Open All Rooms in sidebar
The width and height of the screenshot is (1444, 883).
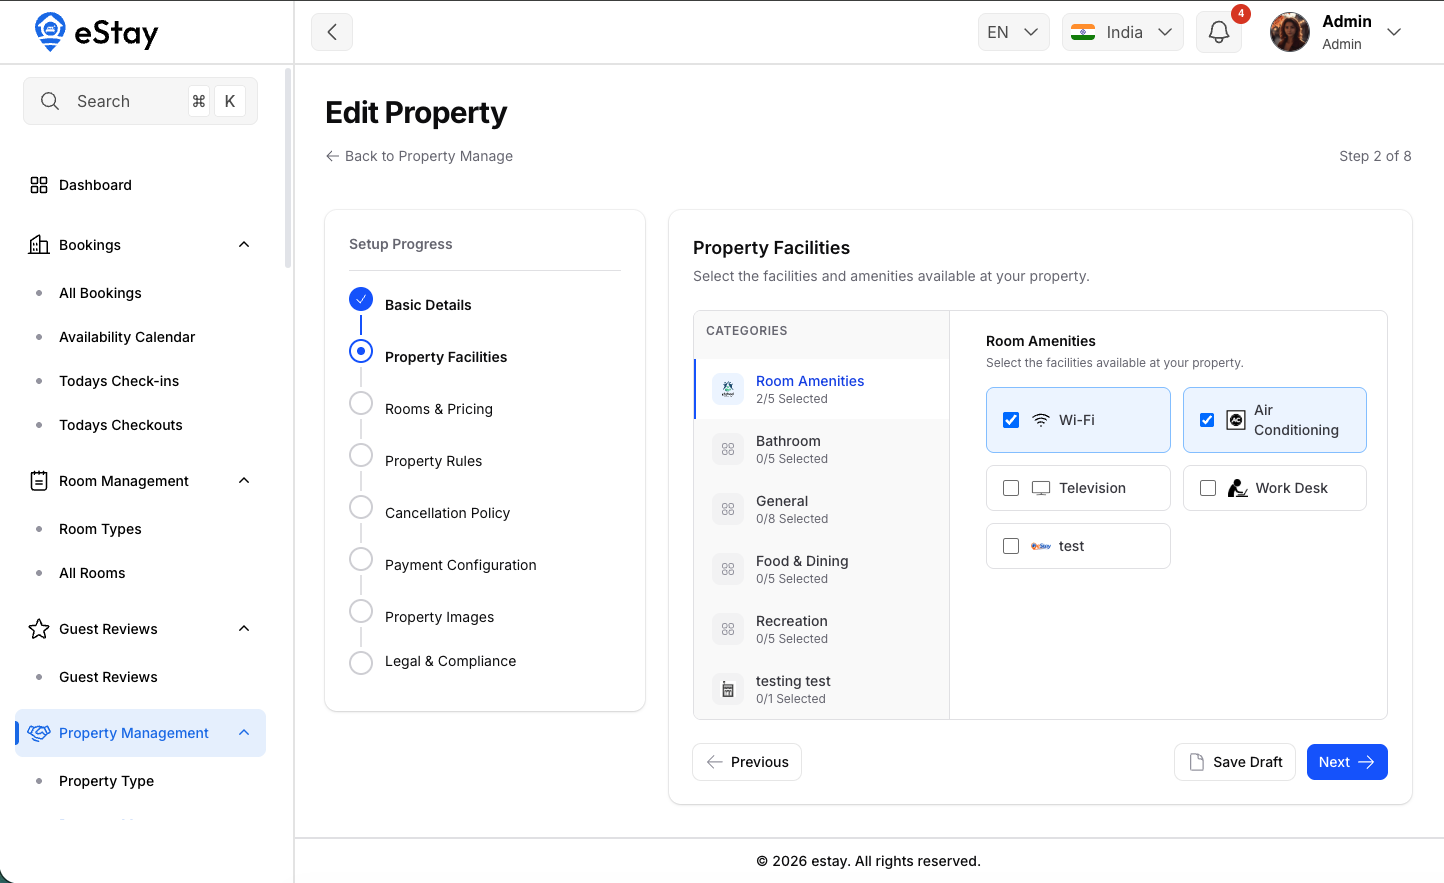pyautogui.click(x=92, y=573)
